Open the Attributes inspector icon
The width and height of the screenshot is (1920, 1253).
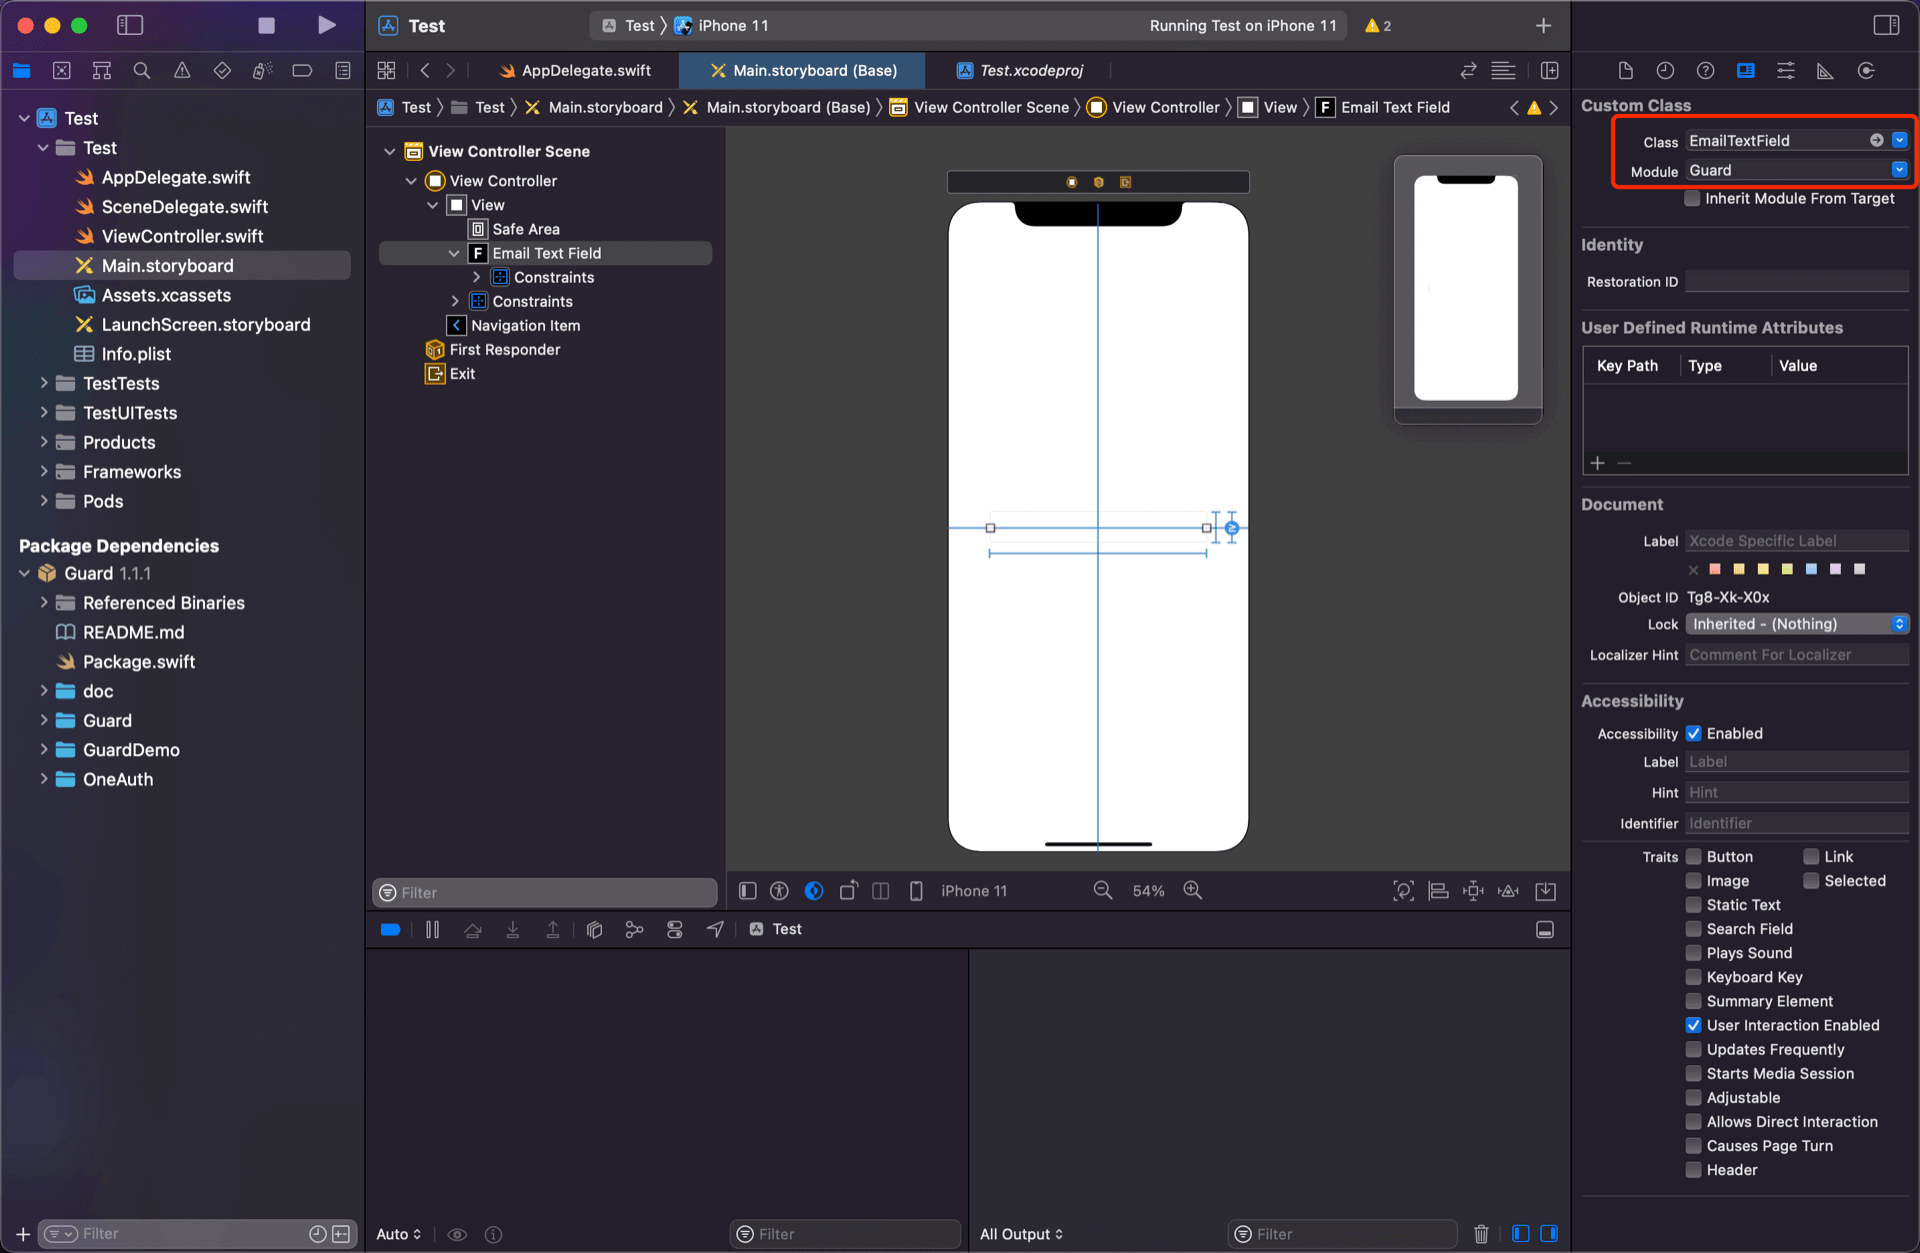point(1785,70)
